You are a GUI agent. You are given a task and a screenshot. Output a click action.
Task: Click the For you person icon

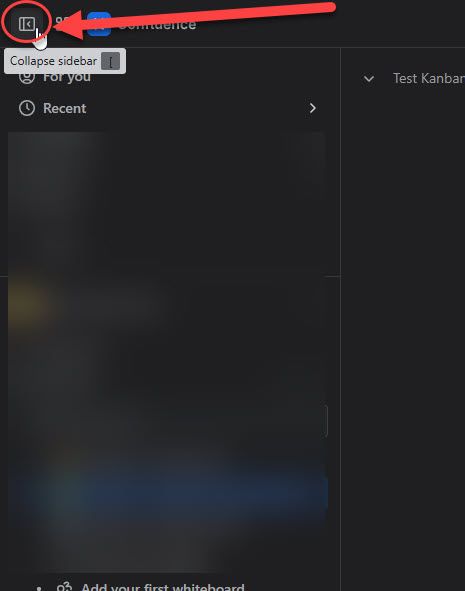27,77
